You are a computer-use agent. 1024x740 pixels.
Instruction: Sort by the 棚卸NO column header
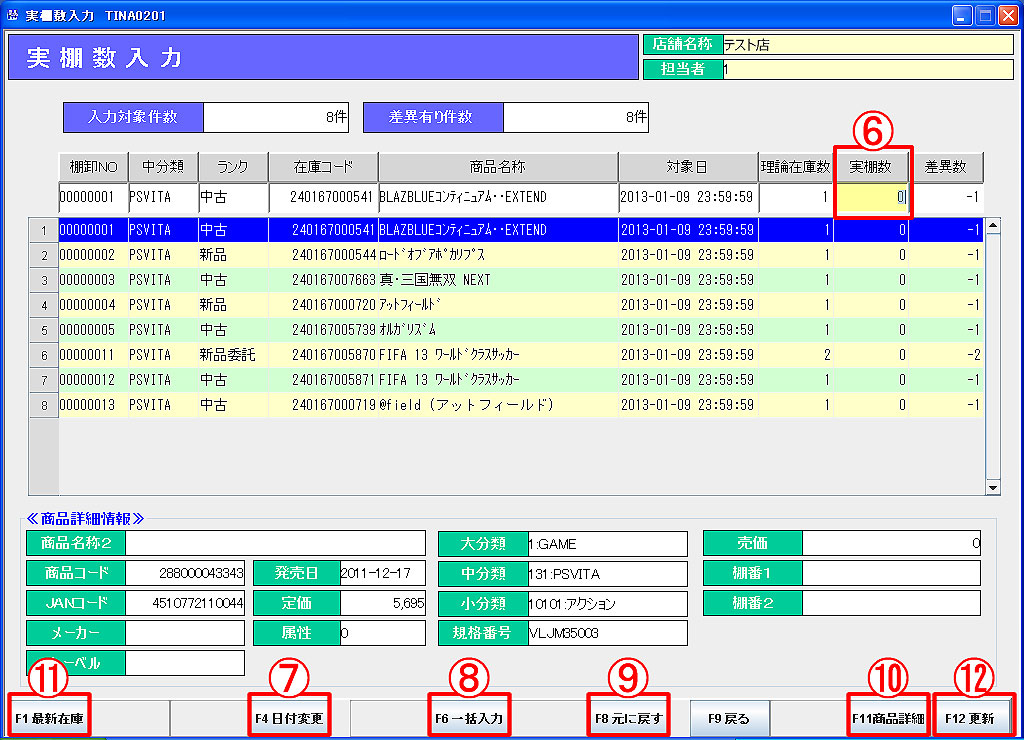point(93,167)
